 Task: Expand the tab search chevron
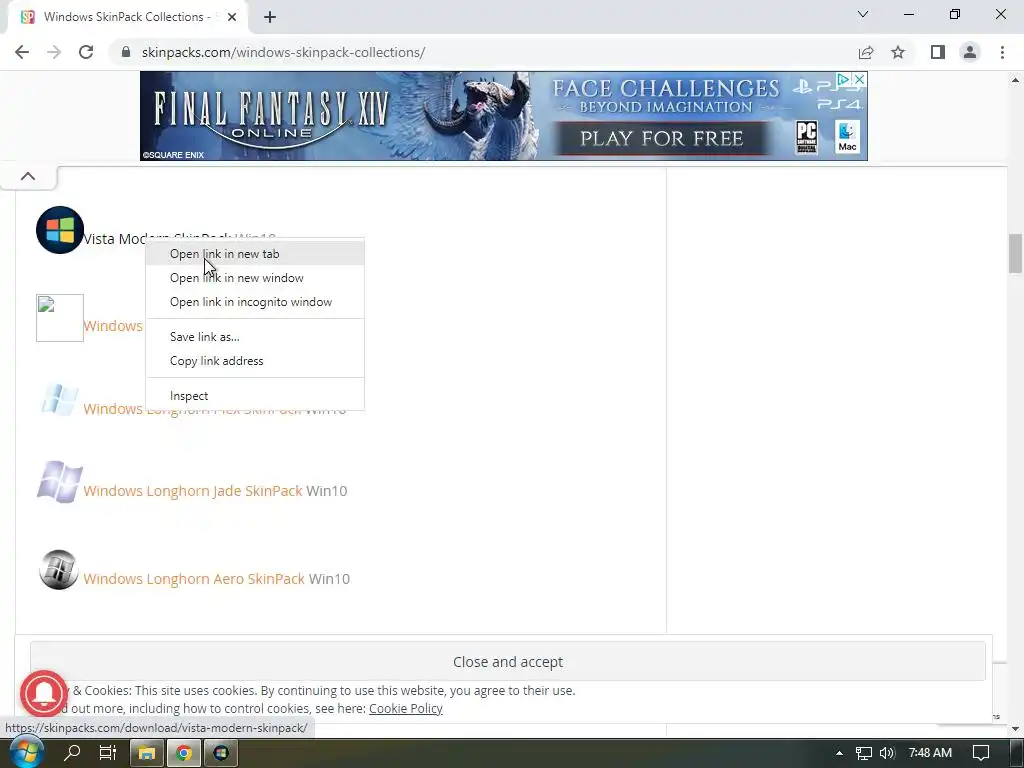(863, 14)
